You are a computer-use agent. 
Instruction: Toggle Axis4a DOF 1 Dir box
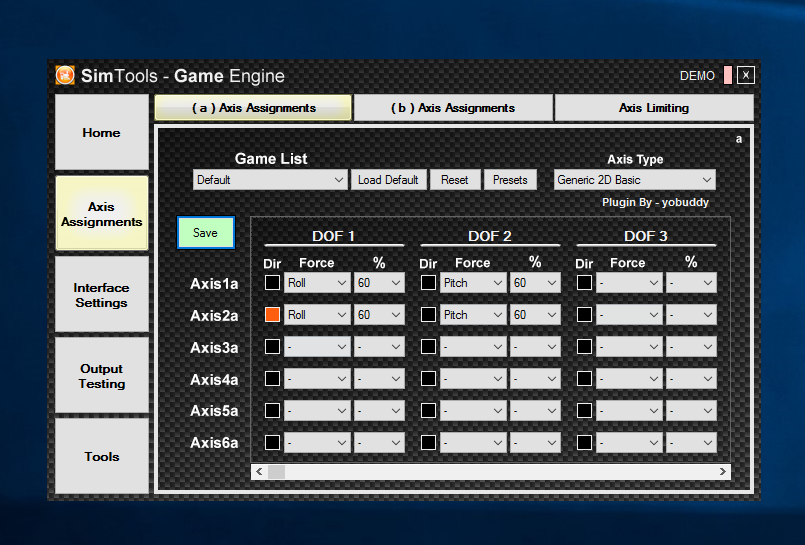click(x=272, y=379)
